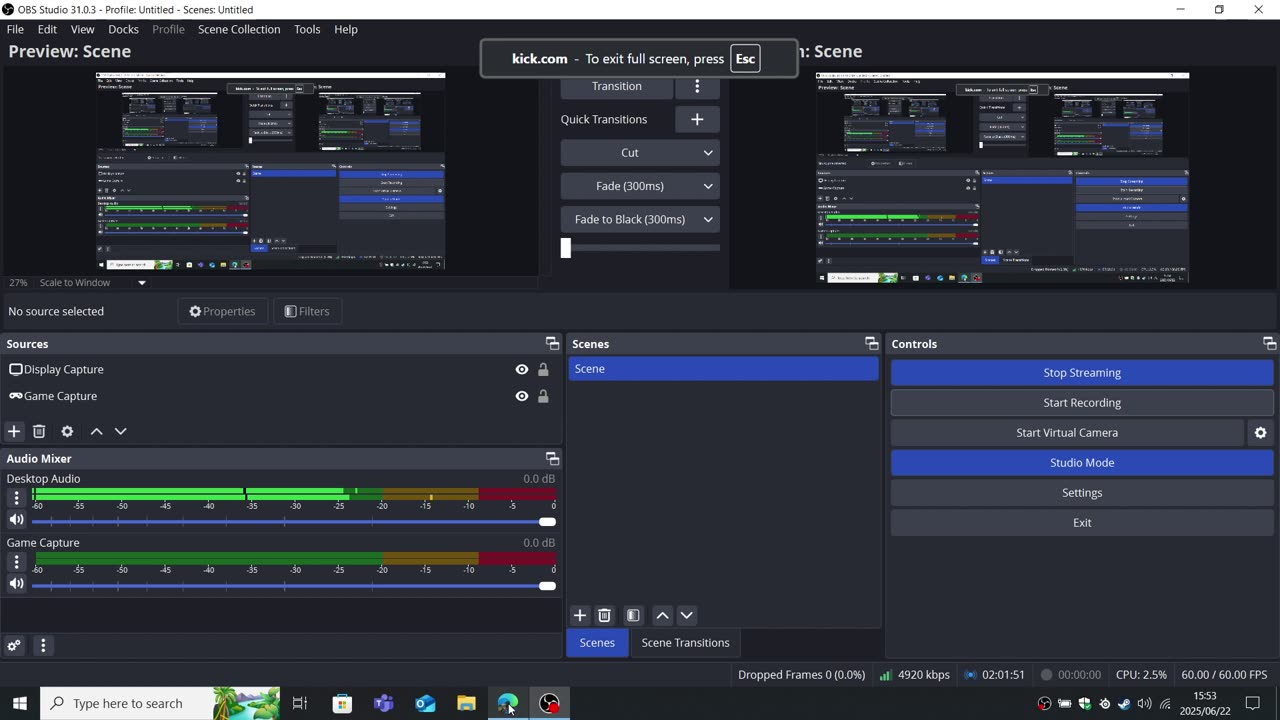This screenshot has height=720, width=1280.
Task: Open Scale to Window preview dropdown
Action: tap(92, 282)
